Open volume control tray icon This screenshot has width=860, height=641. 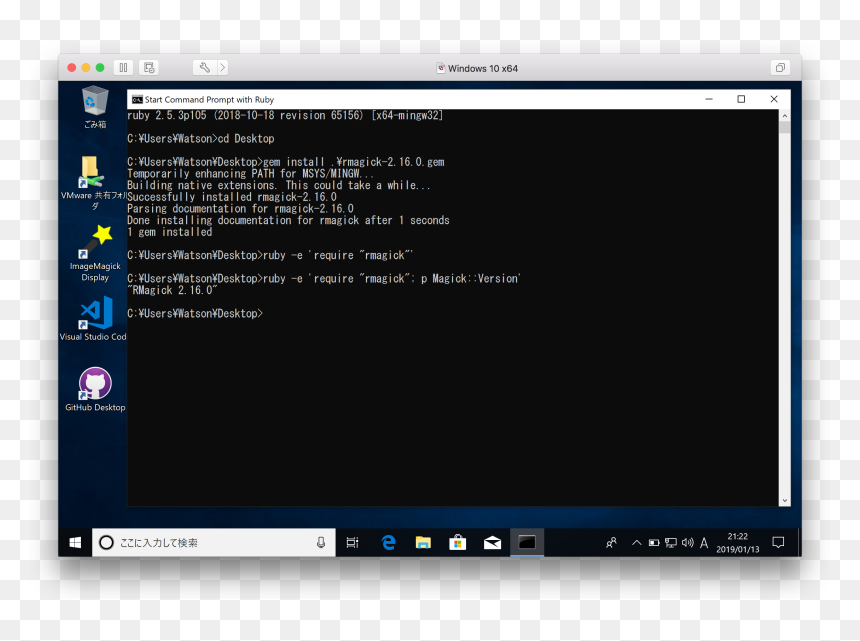click(x=688, y=542)
